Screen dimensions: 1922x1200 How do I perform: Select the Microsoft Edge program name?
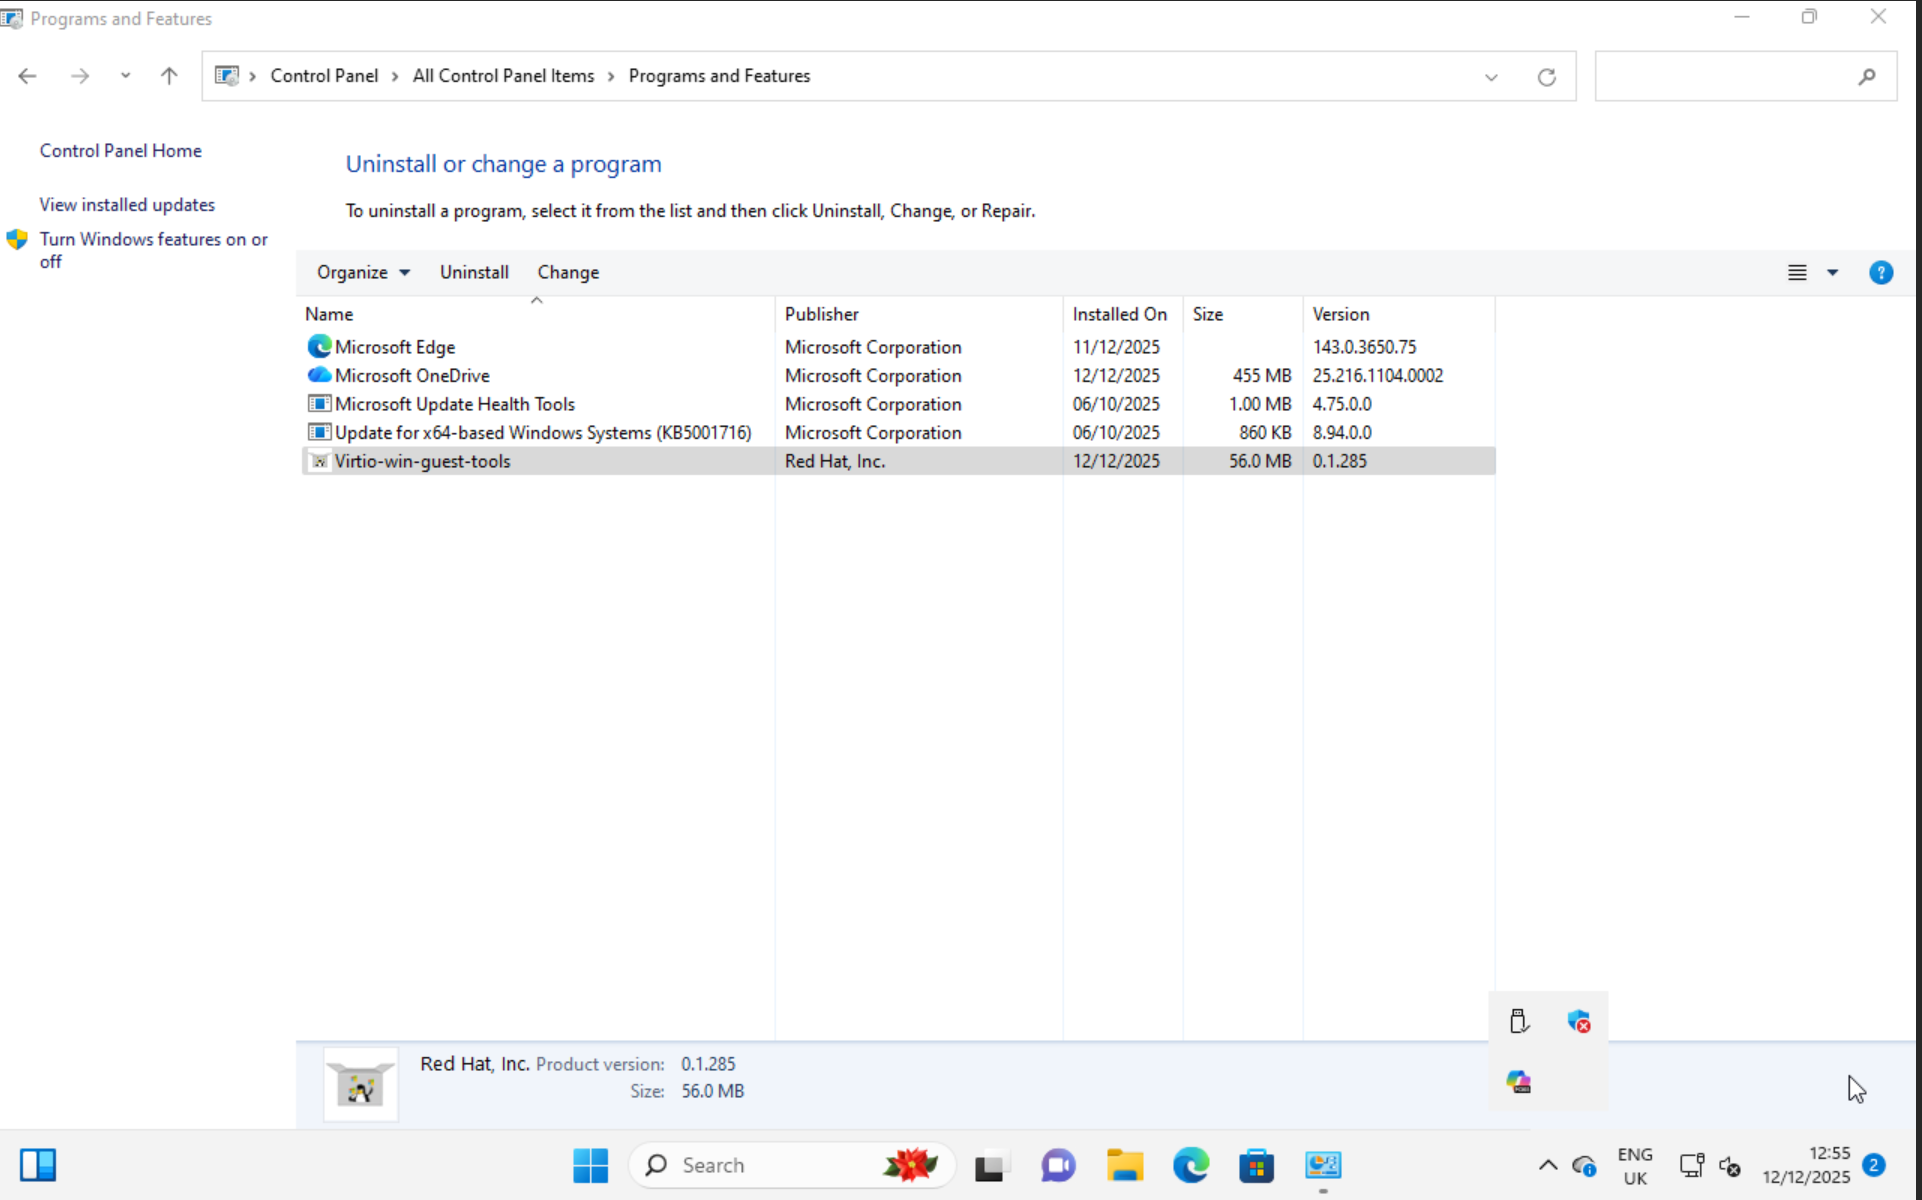coord(395,347)
